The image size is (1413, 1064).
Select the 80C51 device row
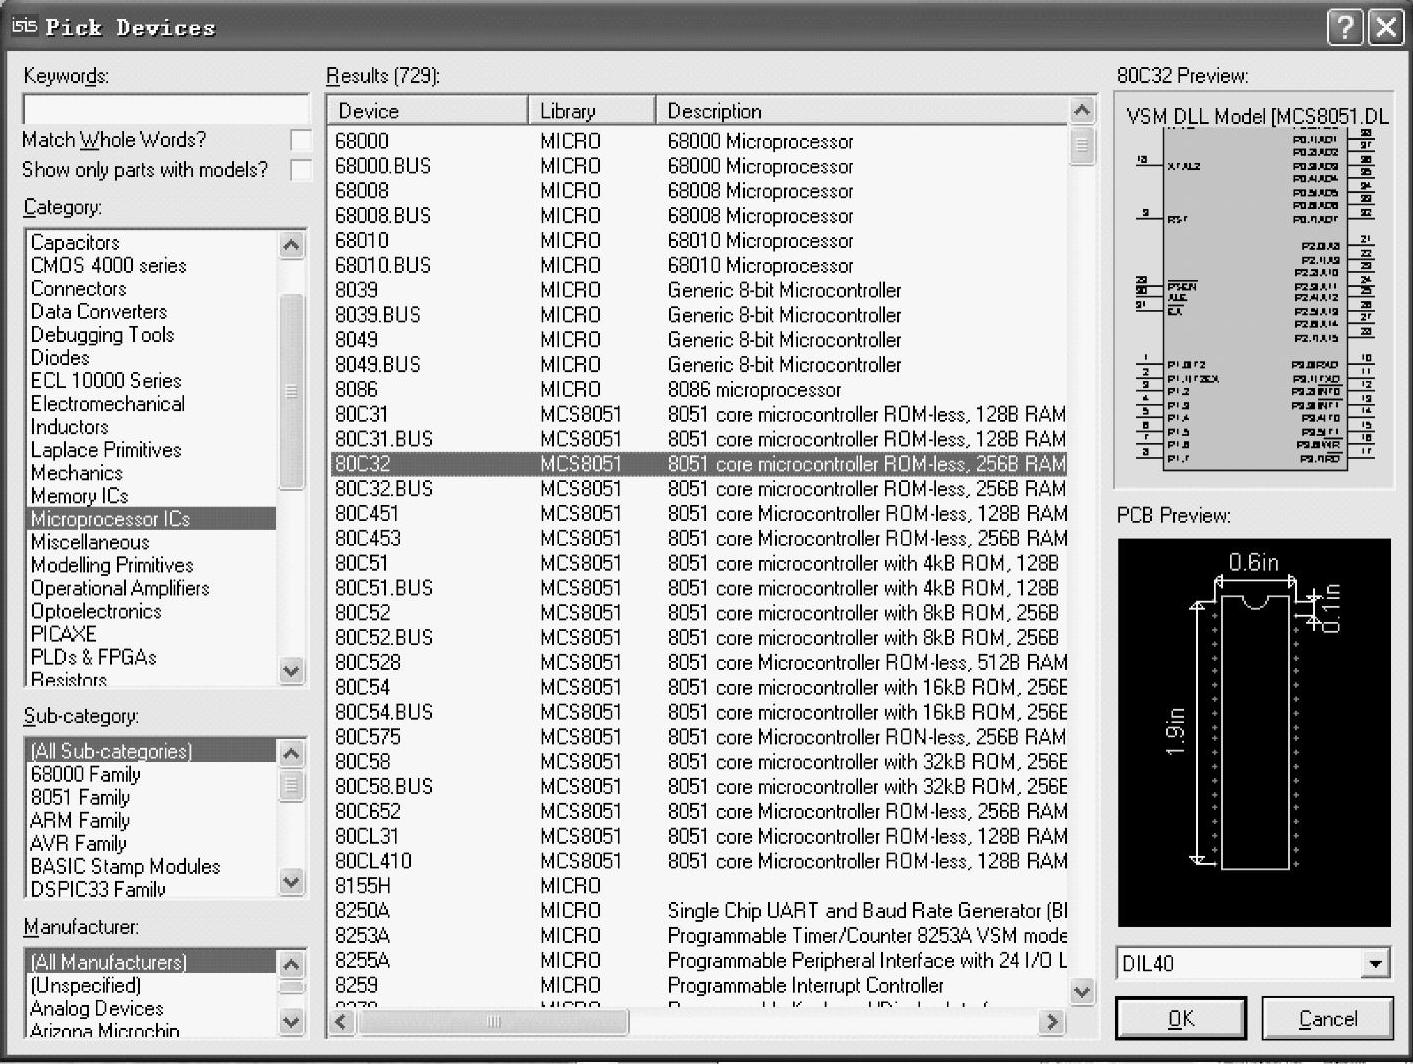[x=699, y=563]
